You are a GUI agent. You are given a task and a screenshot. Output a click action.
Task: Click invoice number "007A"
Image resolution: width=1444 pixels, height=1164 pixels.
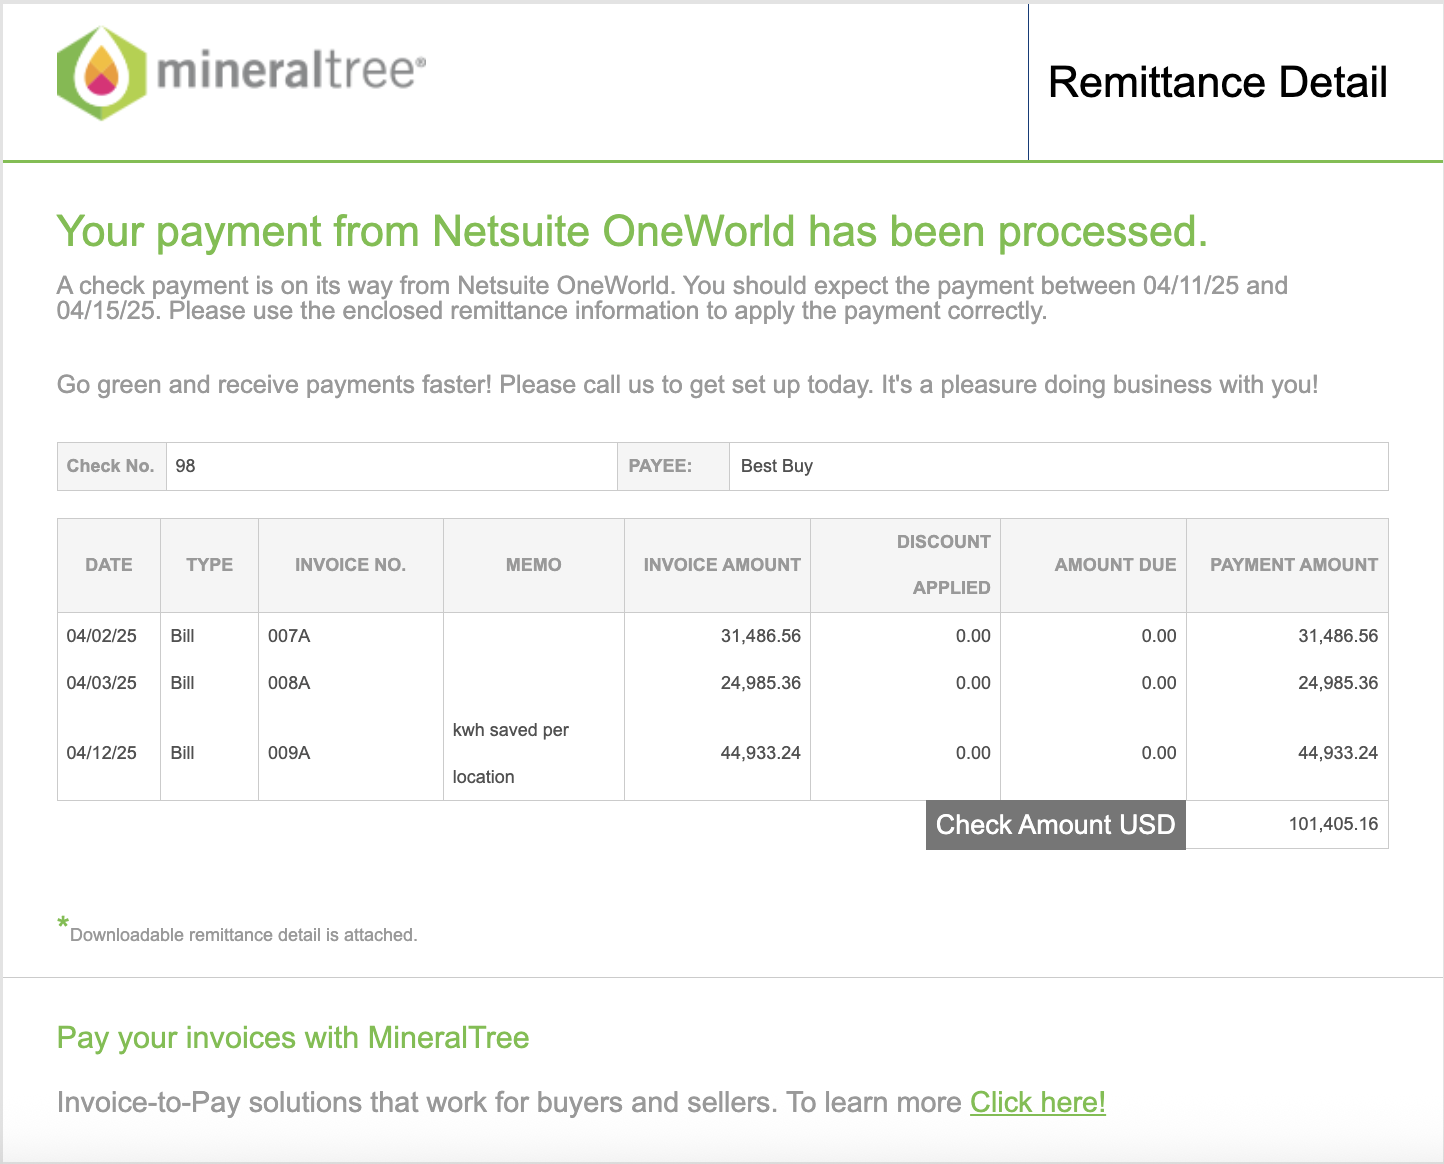point(289,636)
